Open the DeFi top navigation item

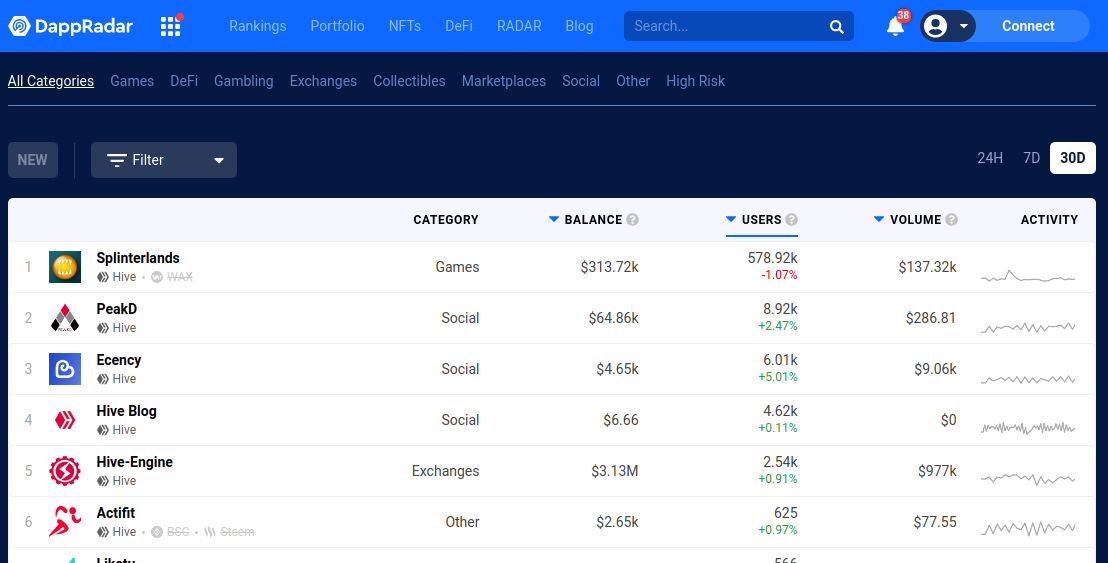click(459, 26)
